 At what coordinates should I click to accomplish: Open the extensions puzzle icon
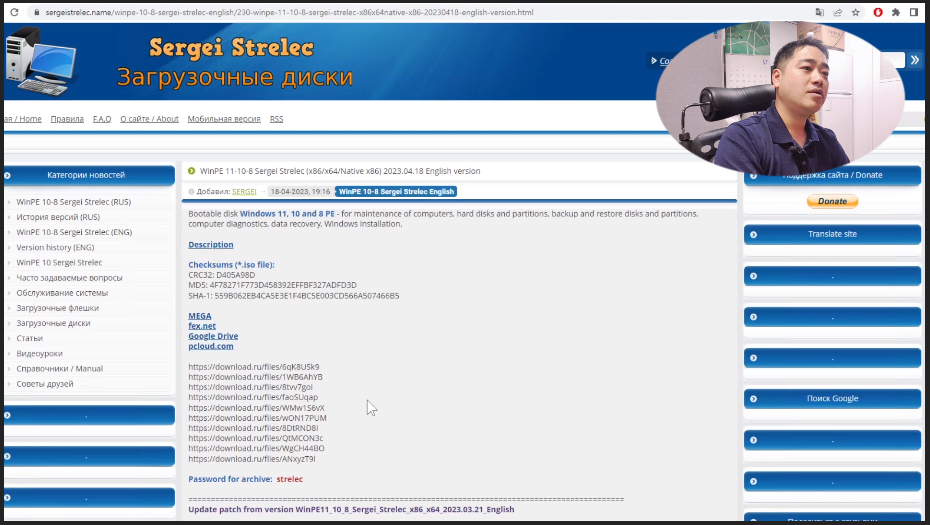896,12
